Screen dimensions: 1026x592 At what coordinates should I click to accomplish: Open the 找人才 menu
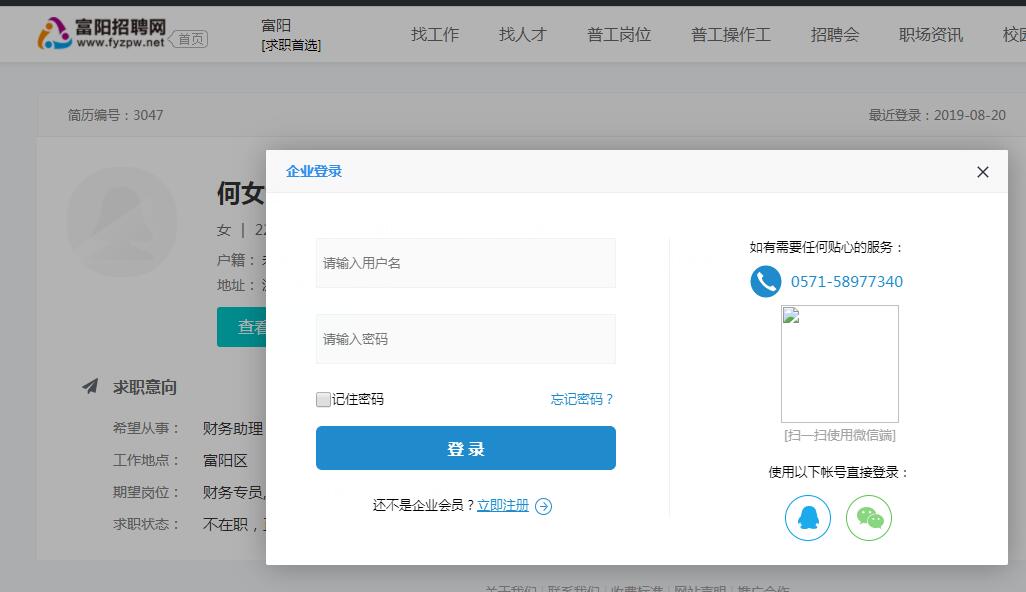tap(522, 34)
